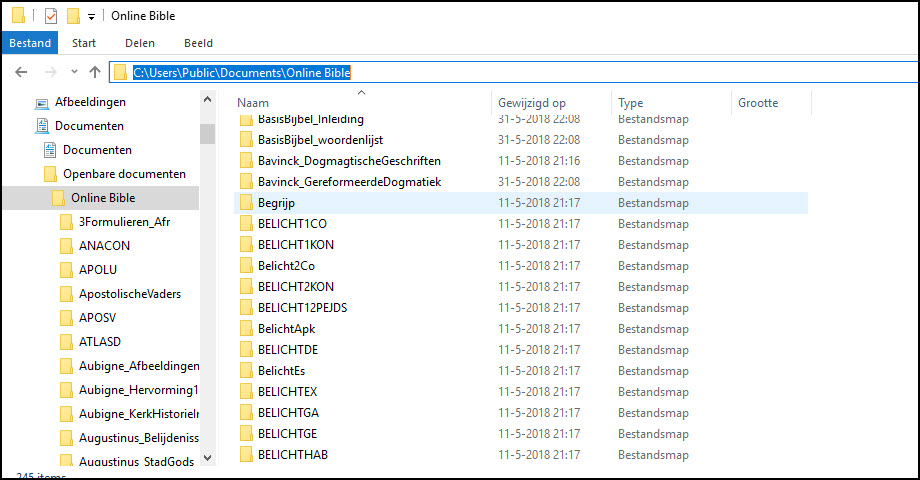
Task: Click the folder icon in address bar
Action: coord(120,72)
